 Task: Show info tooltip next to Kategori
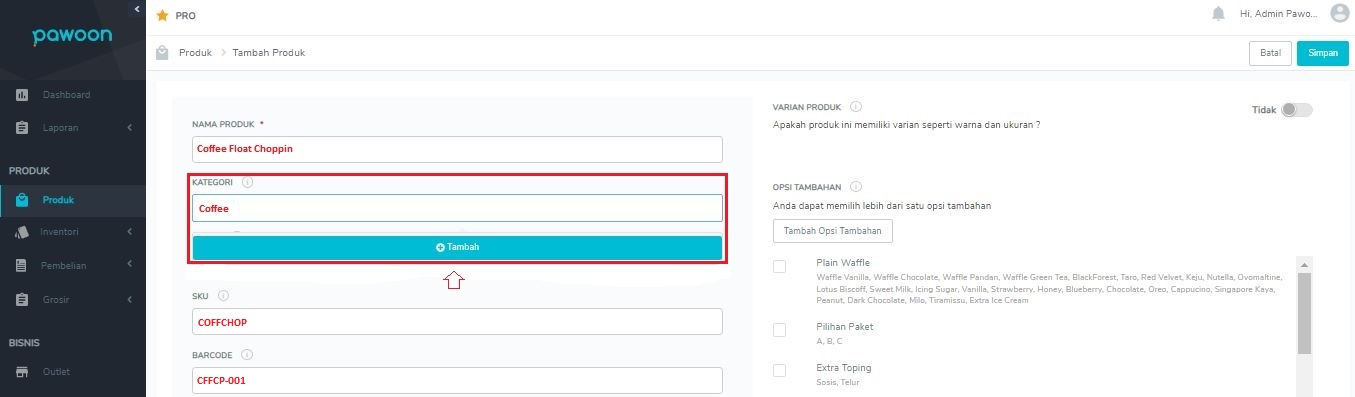[247, 183]
